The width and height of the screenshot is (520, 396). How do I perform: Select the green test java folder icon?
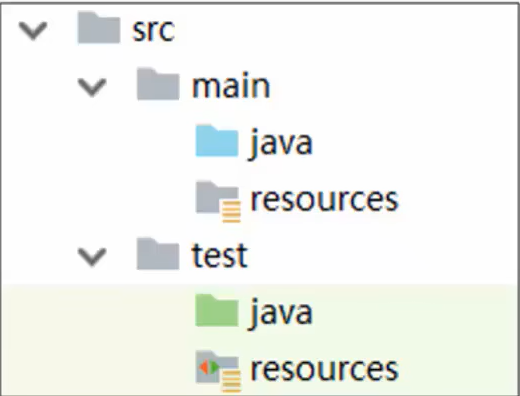point(217,310)
